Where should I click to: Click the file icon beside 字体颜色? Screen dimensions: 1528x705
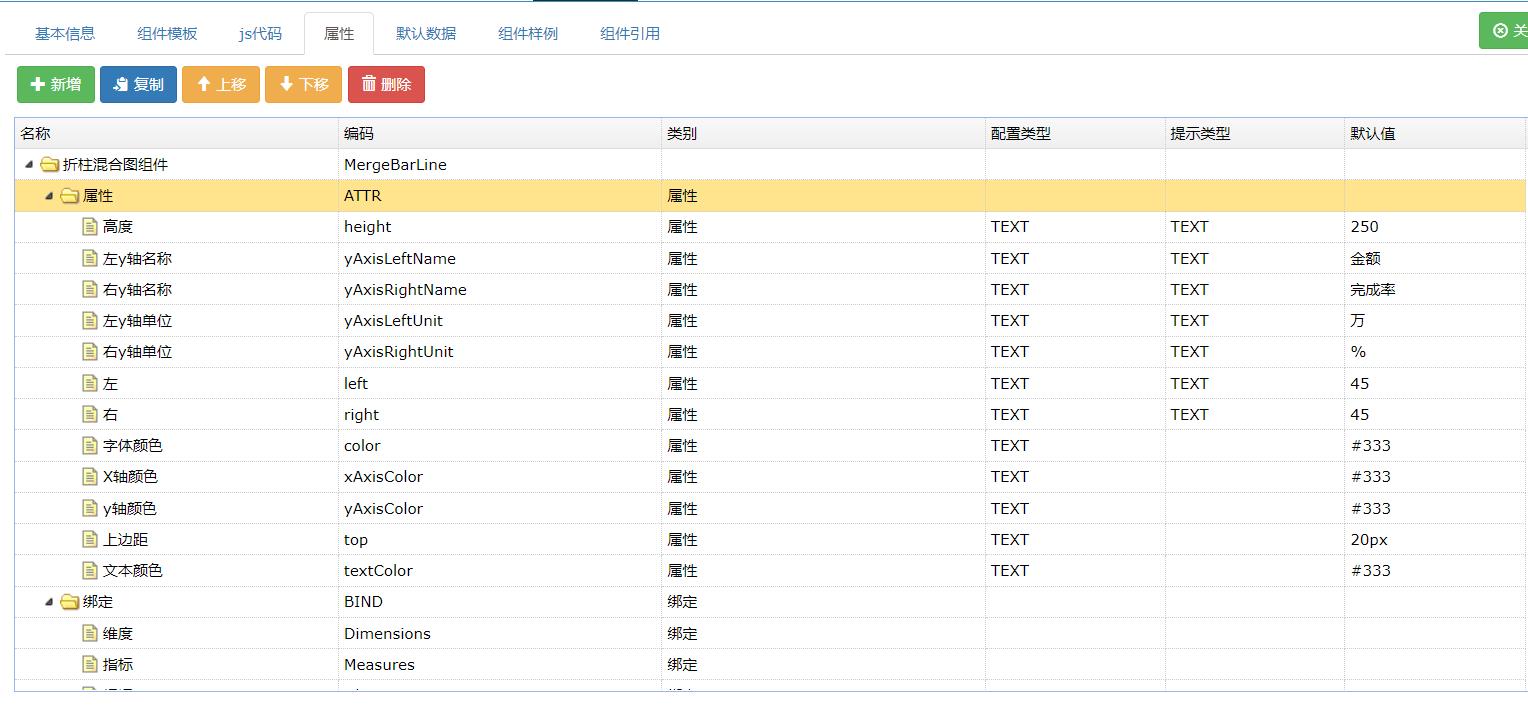[90, 446]
